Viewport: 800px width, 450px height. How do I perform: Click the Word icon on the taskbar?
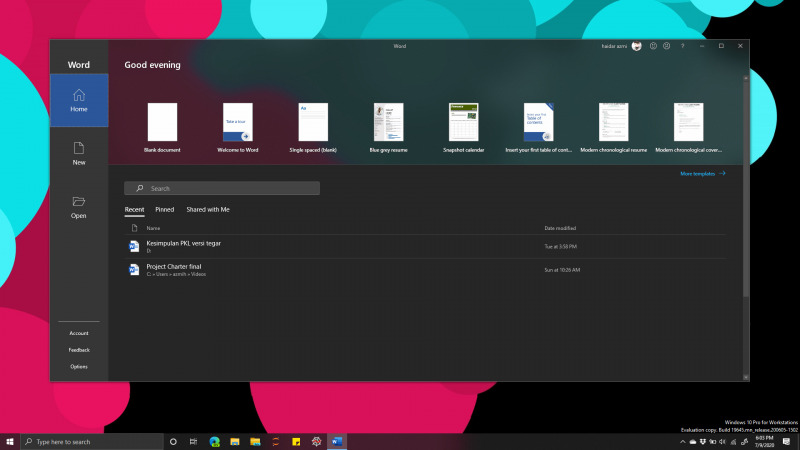click(x=337, y=441)
